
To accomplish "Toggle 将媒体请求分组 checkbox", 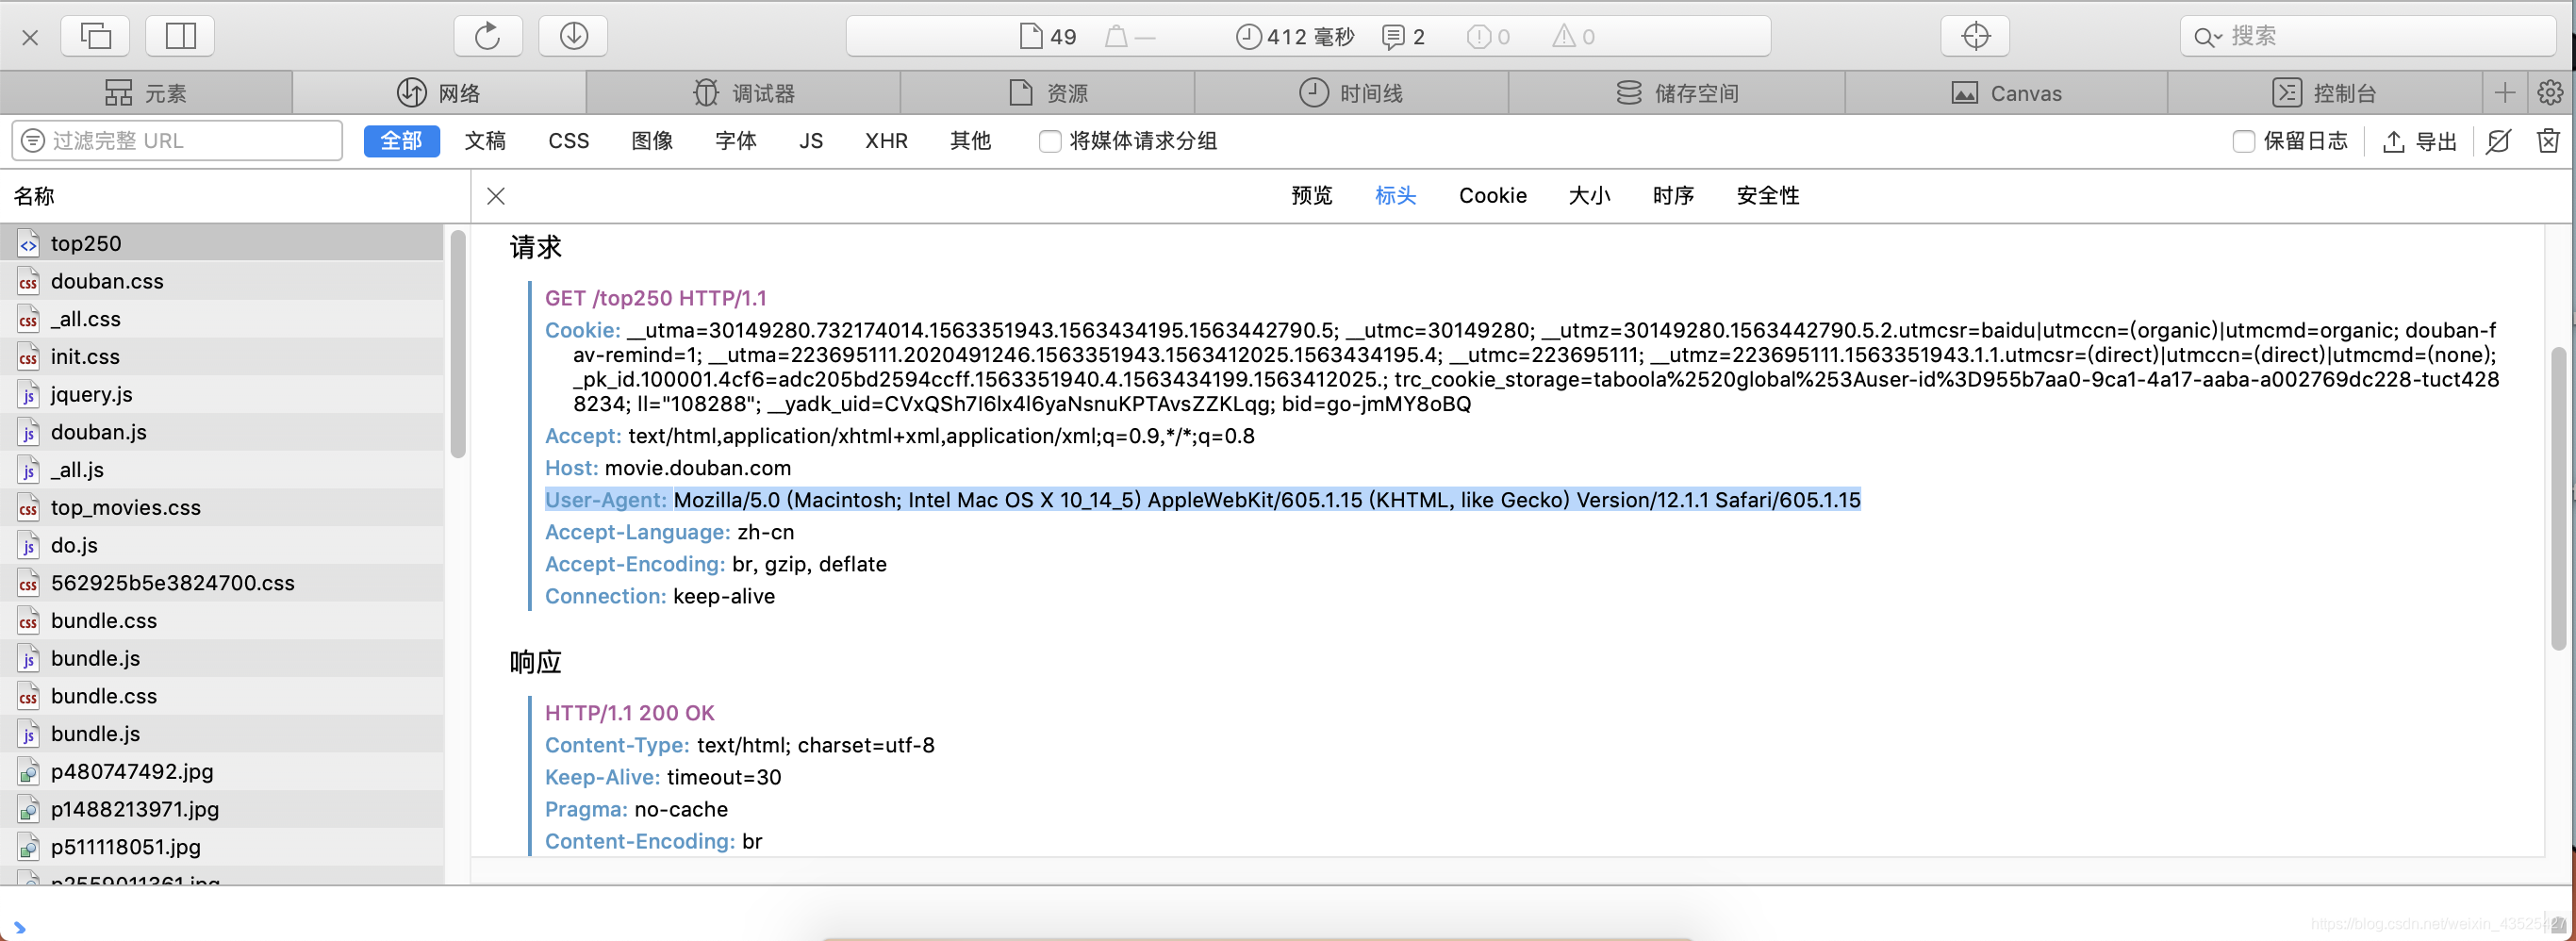I will [1049, 142].
